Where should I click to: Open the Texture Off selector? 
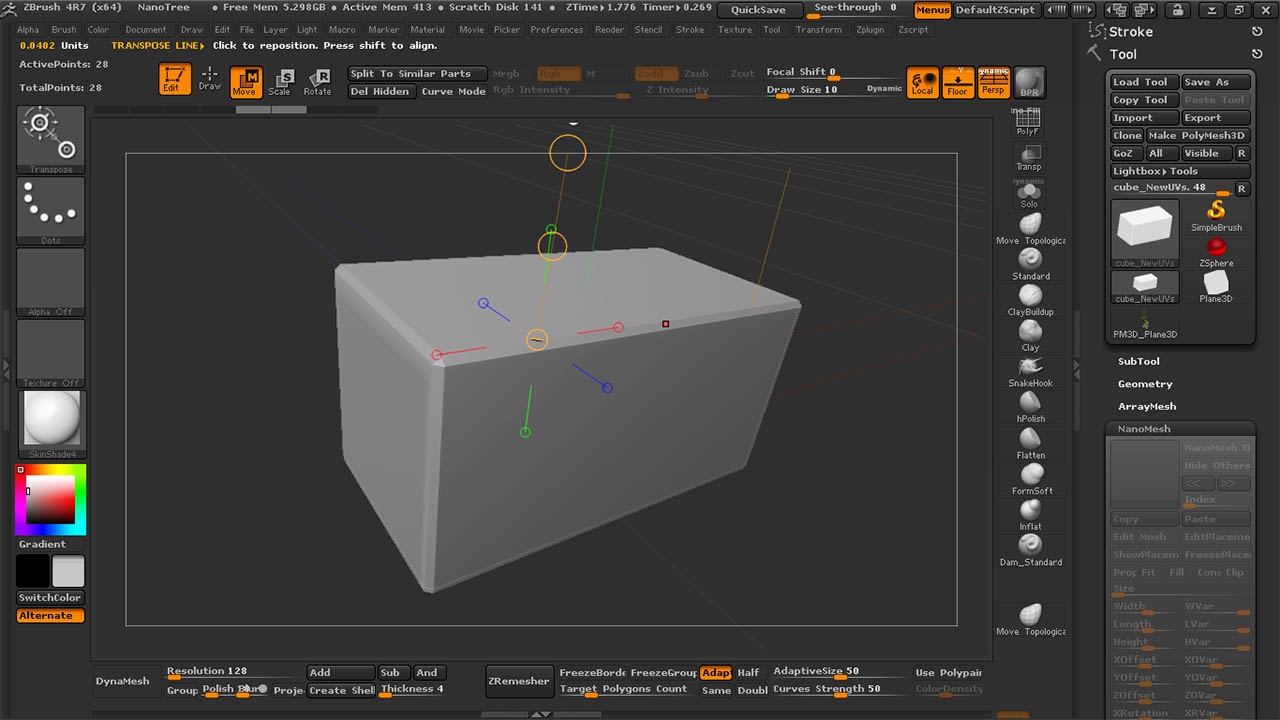click(51, 353)
